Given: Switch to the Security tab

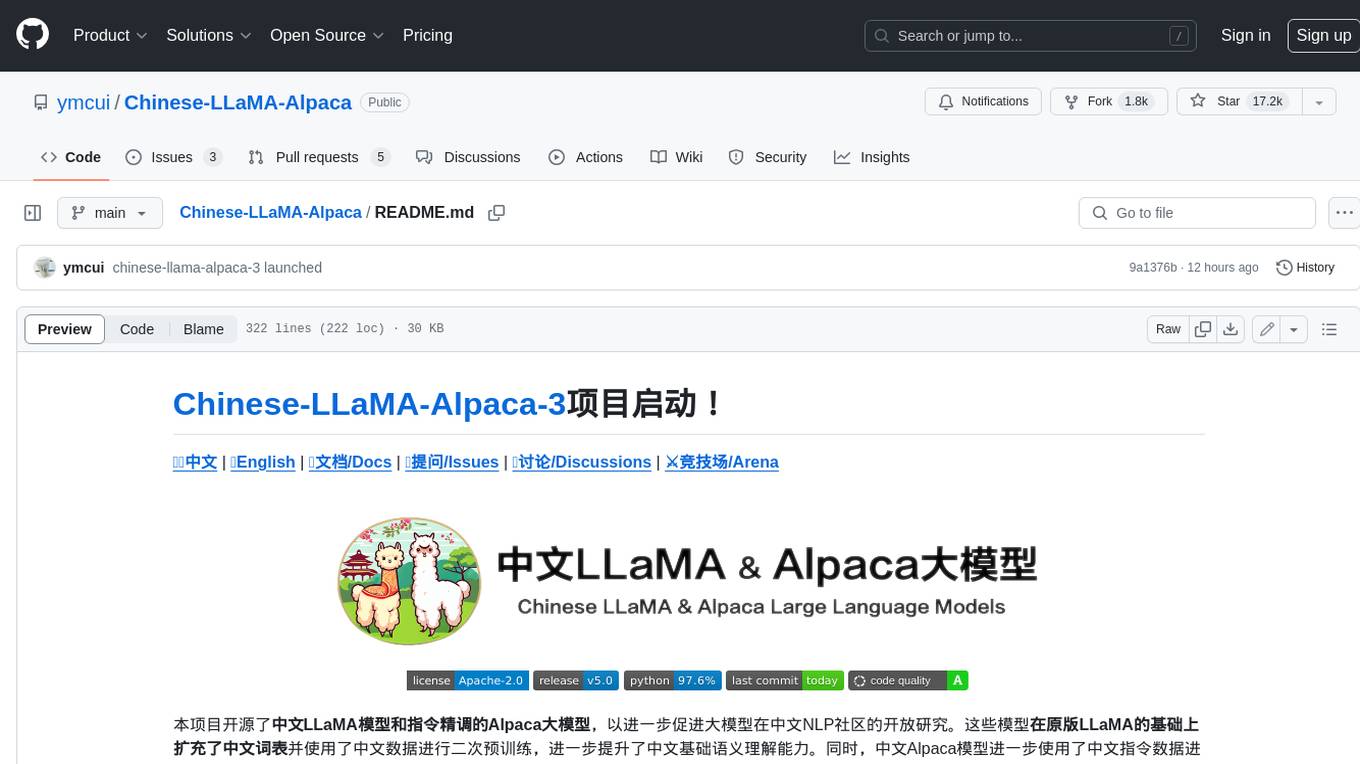Looking at the screenshot, I should click(767, 157).
